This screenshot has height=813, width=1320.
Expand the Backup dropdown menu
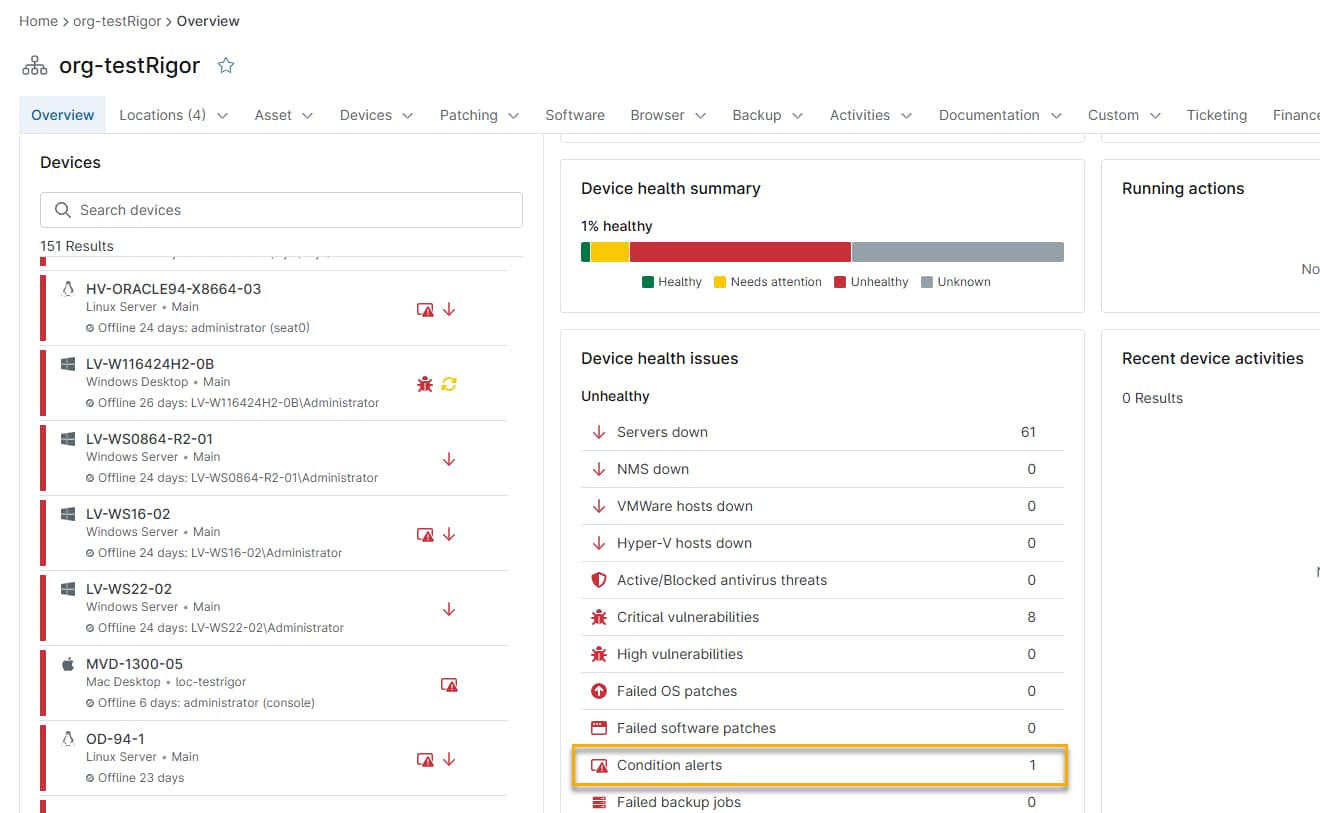[767, 115]
